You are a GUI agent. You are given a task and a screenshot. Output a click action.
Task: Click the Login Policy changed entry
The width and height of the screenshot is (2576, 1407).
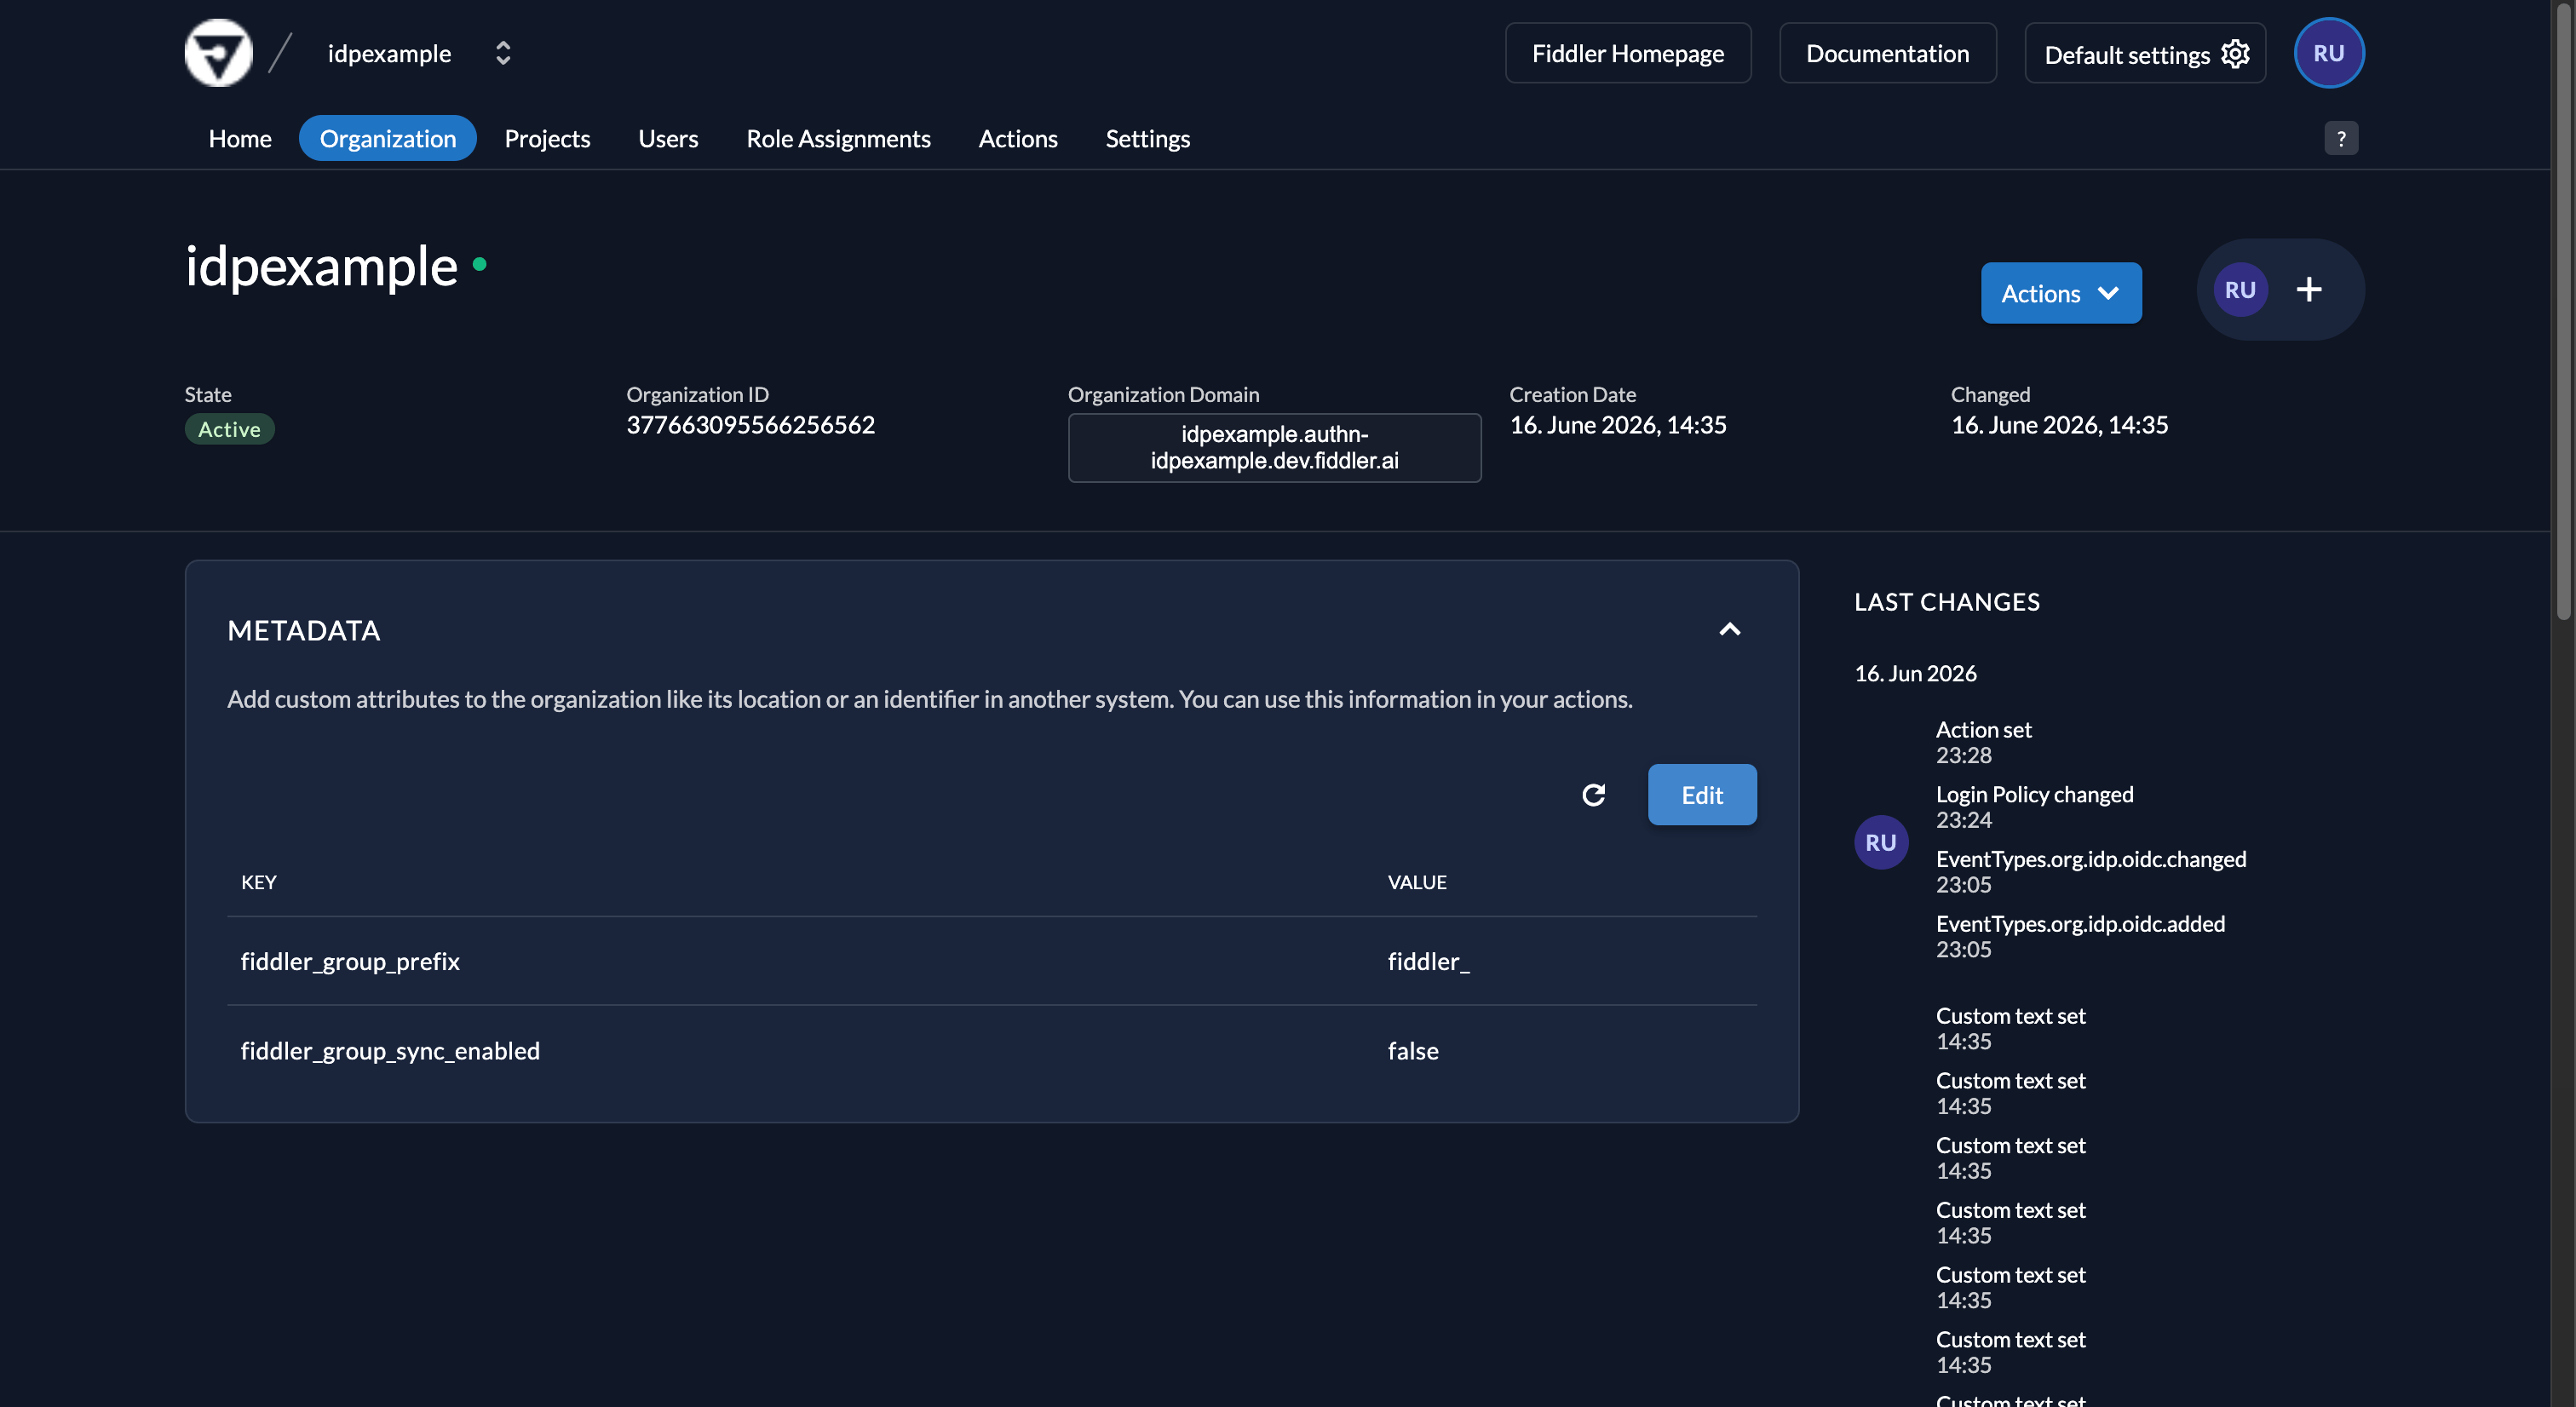[x=2034, y=806]
